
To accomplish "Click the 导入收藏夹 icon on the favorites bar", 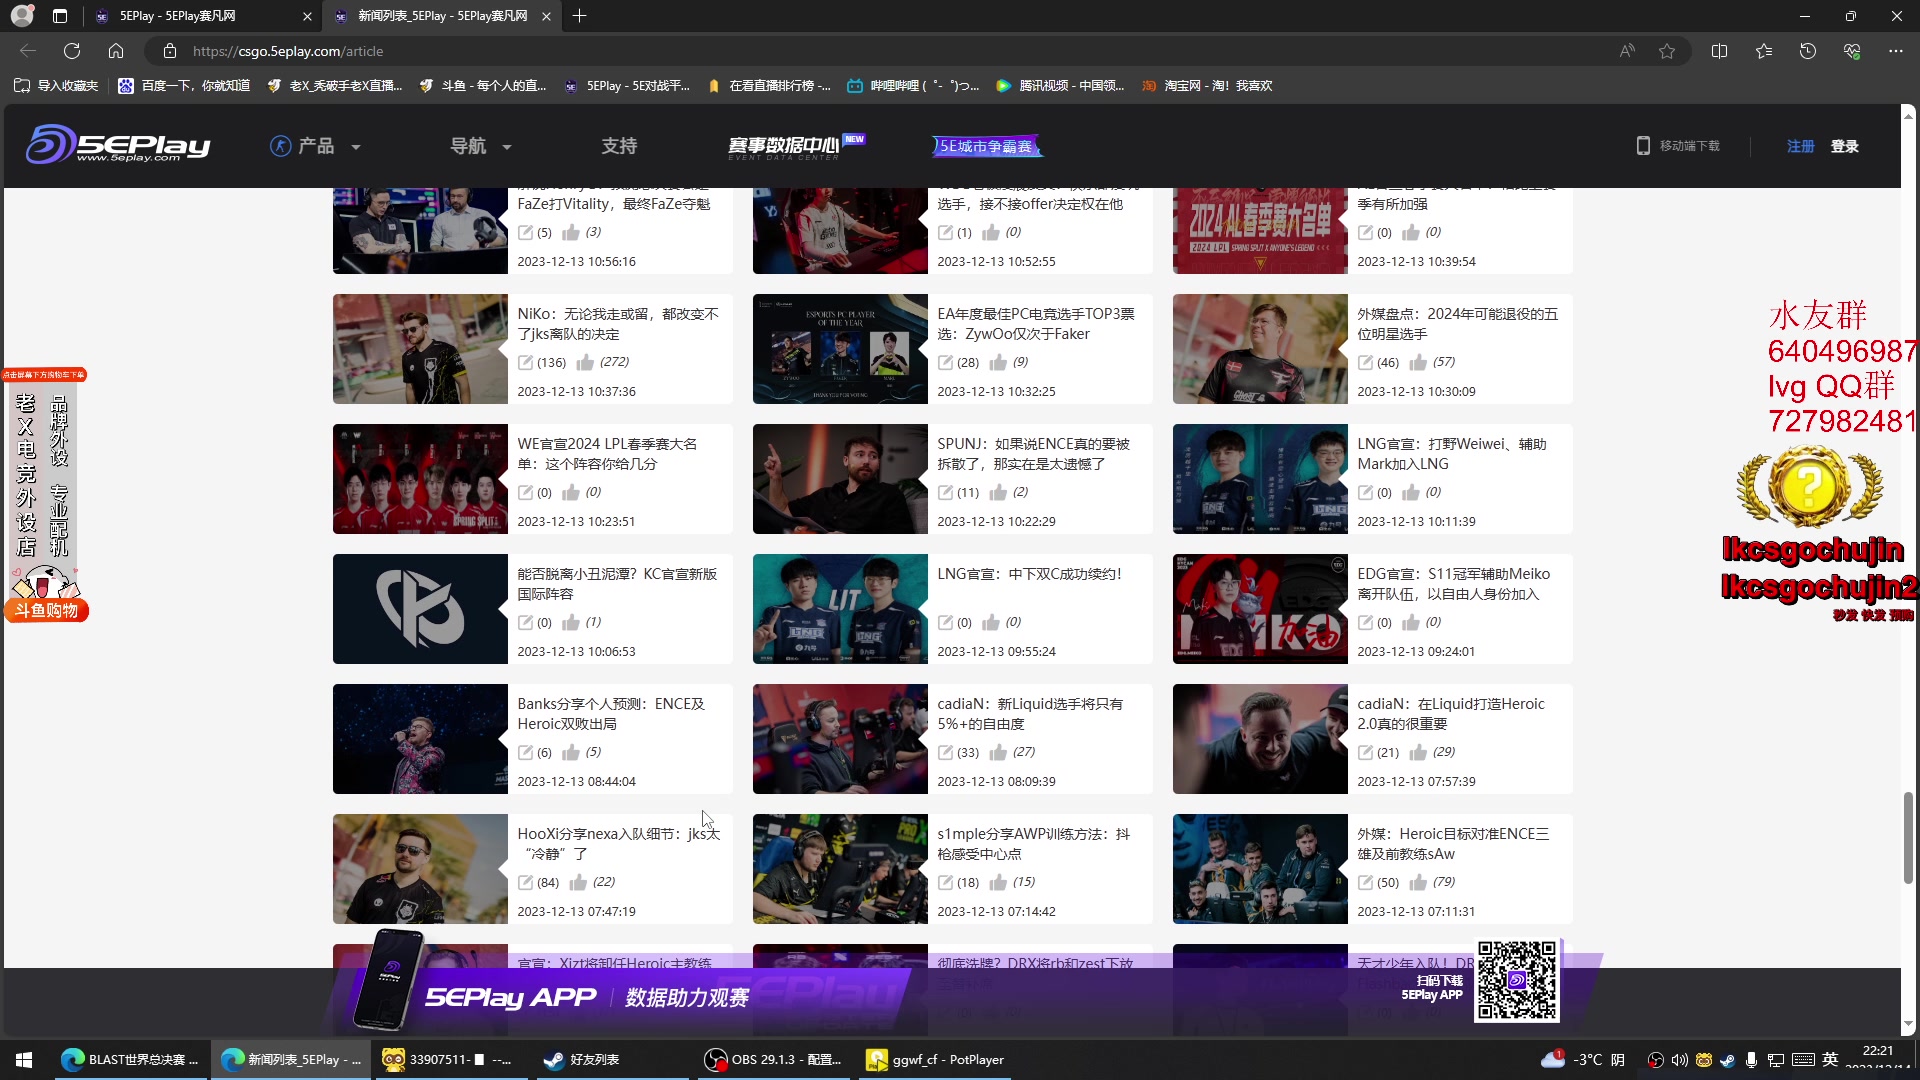I will pyautogui.click(x=22, y=86).
